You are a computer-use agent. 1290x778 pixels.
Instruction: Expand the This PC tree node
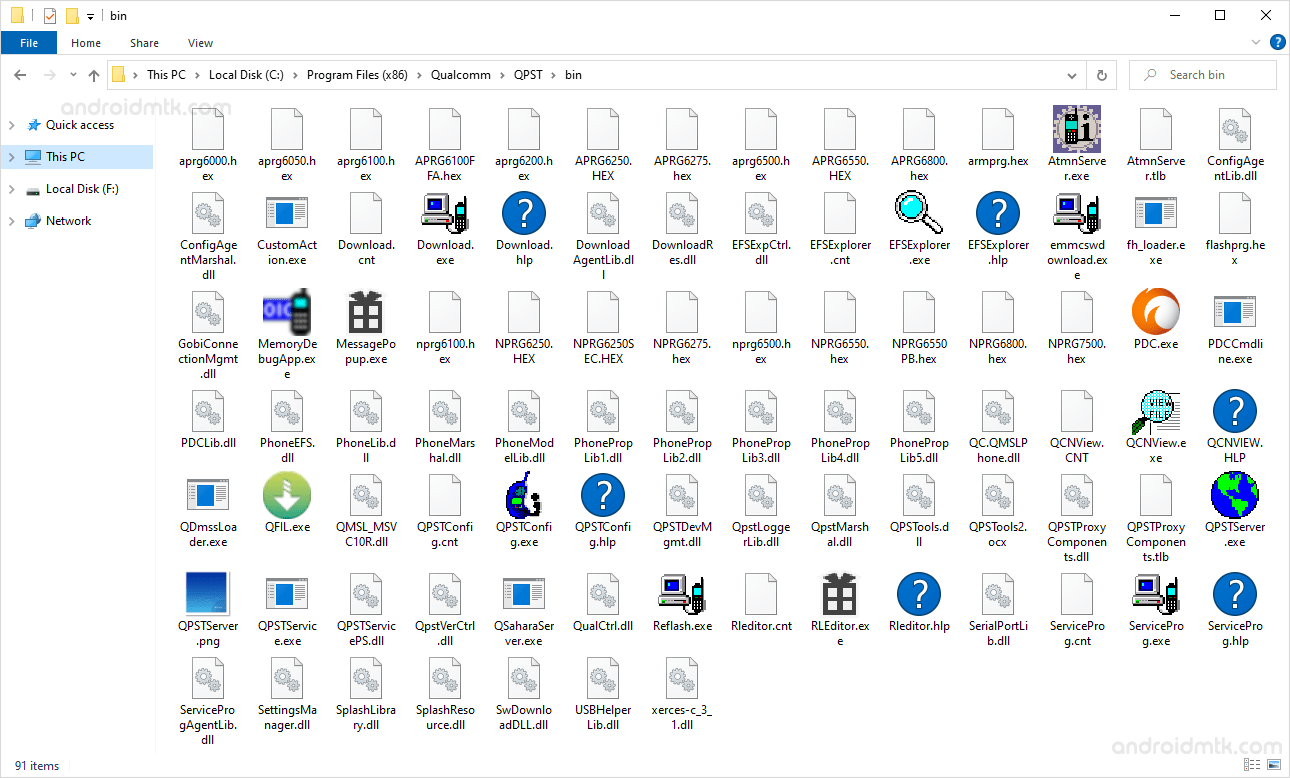click(x=12, y=157)
